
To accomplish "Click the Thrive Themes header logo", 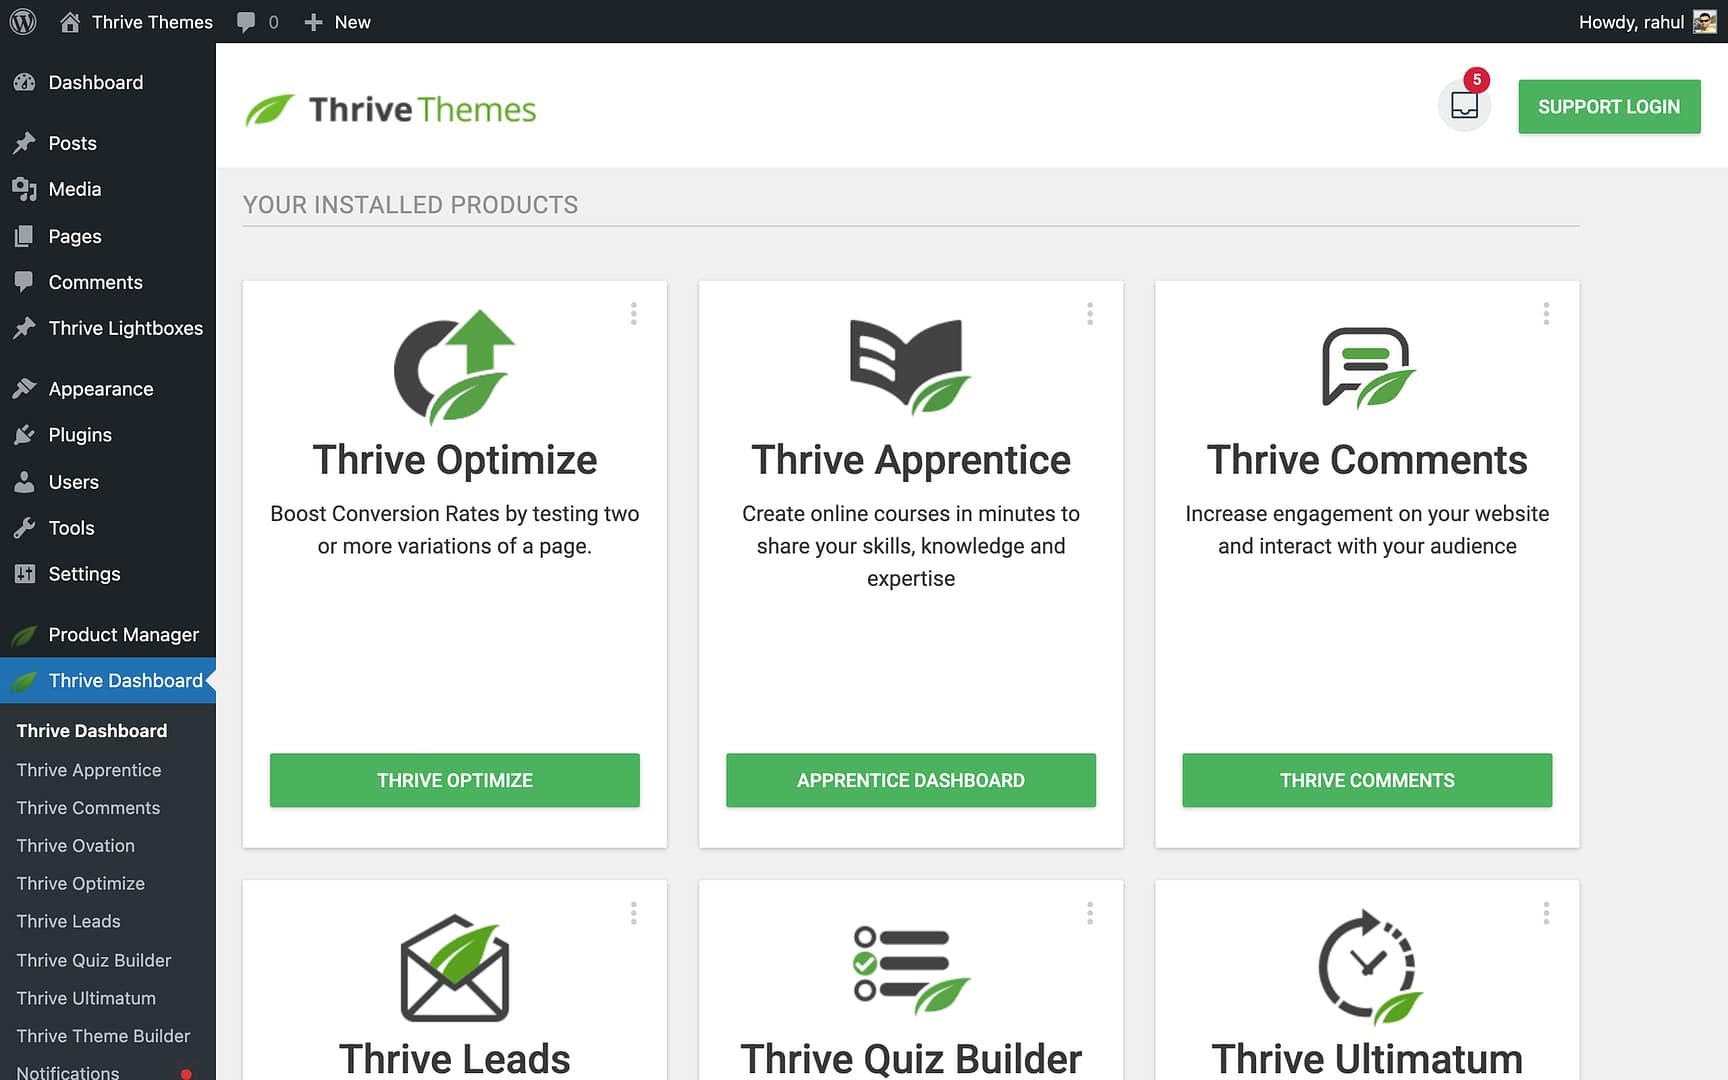I will pos(390,108).
